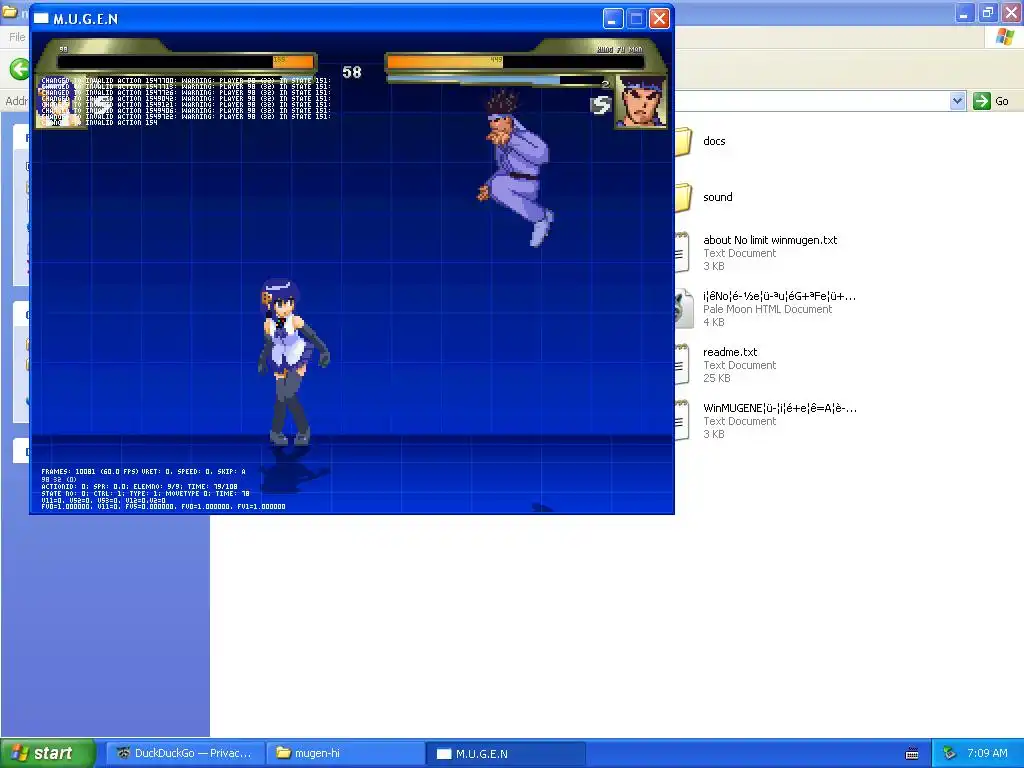Close the M.U.G.E.N game window
Image resolution: width=1024 pixels, height=768 pixels.
(x=660, y=19)
